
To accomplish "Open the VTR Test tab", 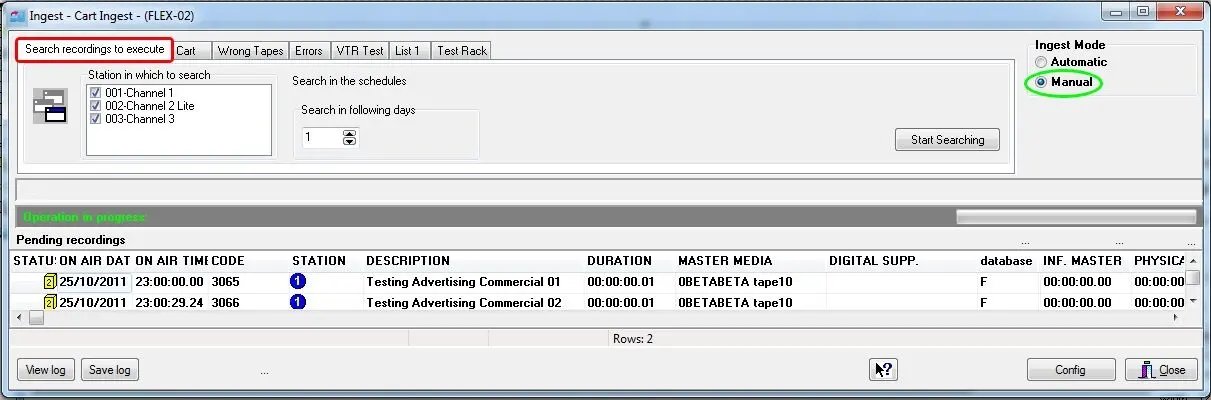I will click(x=360, y=51).
